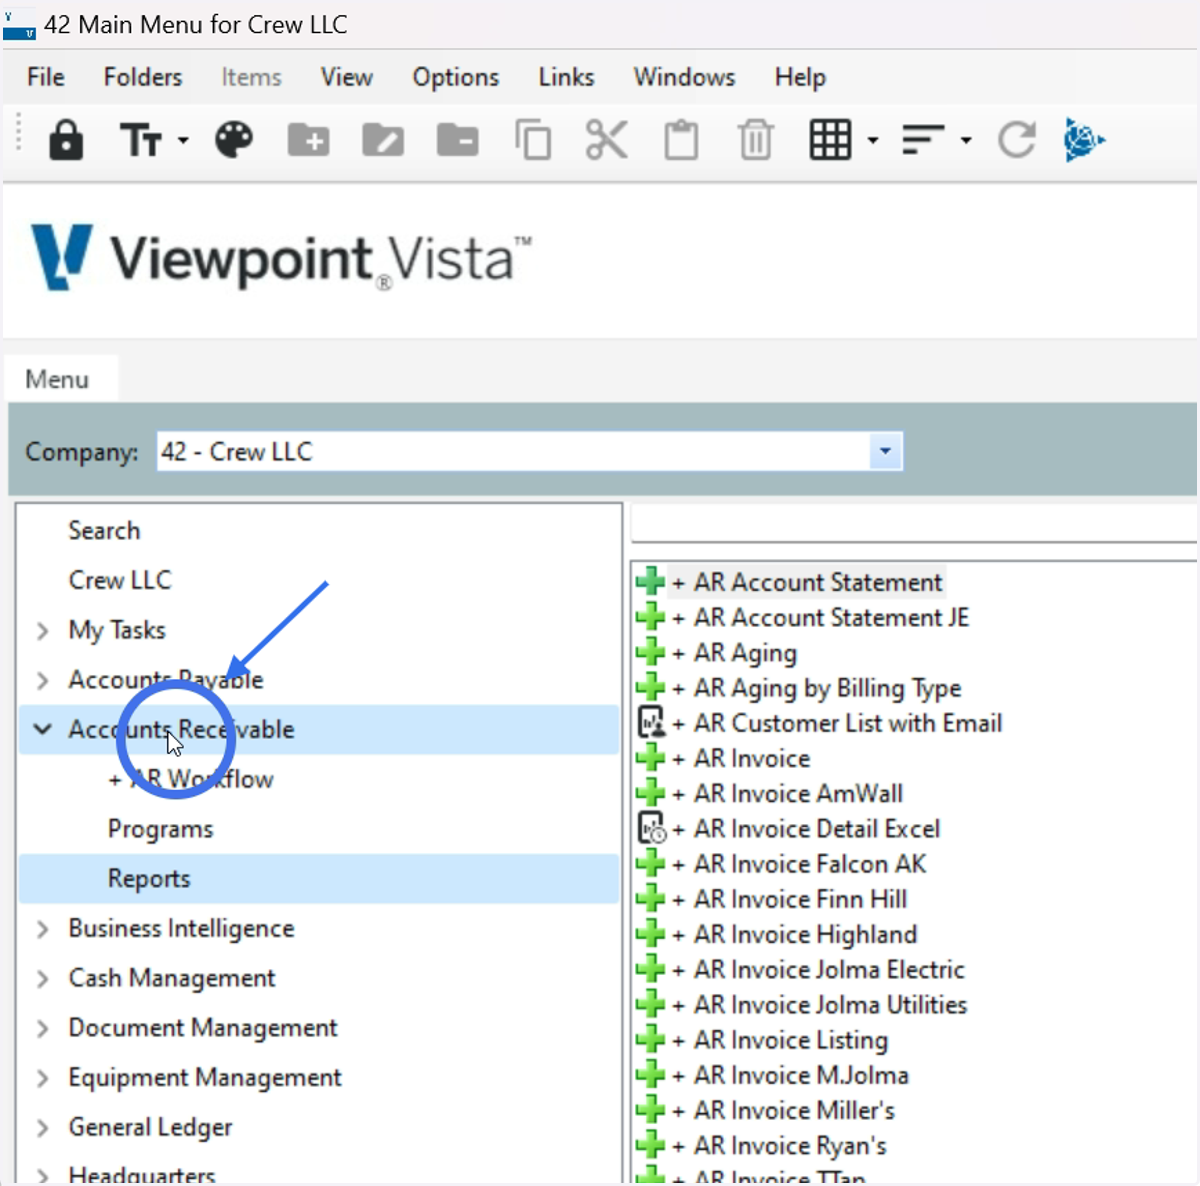1200x1186 pixels.
Task: Click the trash delete icon
Action: [x=756, y=140]
